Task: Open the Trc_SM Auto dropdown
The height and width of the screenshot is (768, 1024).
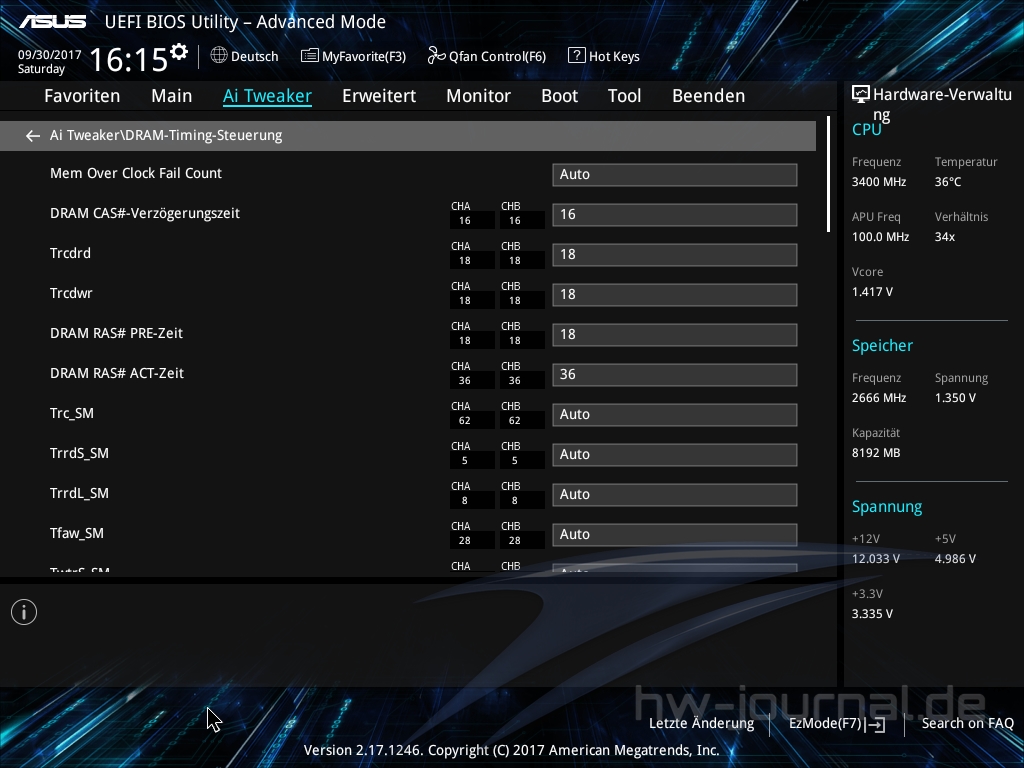Action: [x=675, y=415]
